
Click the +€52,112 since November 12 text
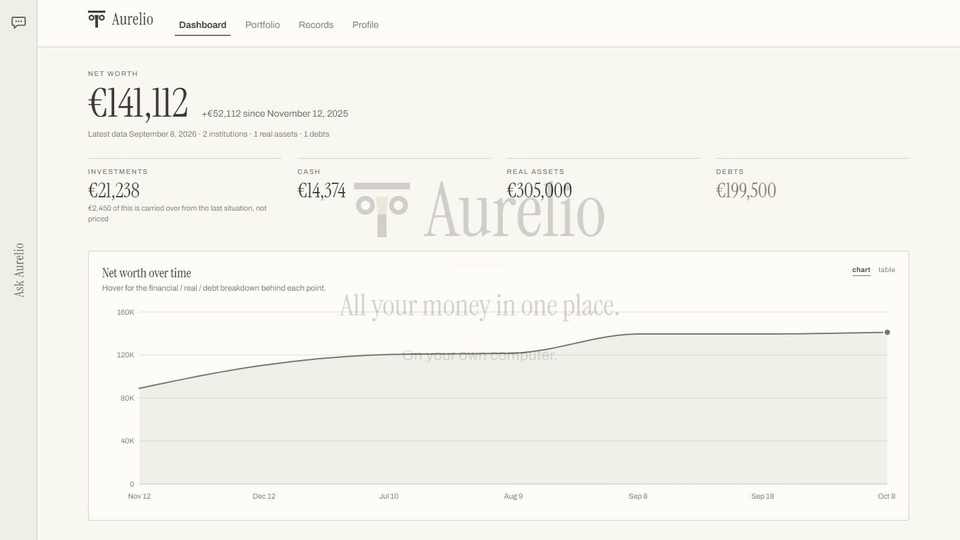point(275,114)
